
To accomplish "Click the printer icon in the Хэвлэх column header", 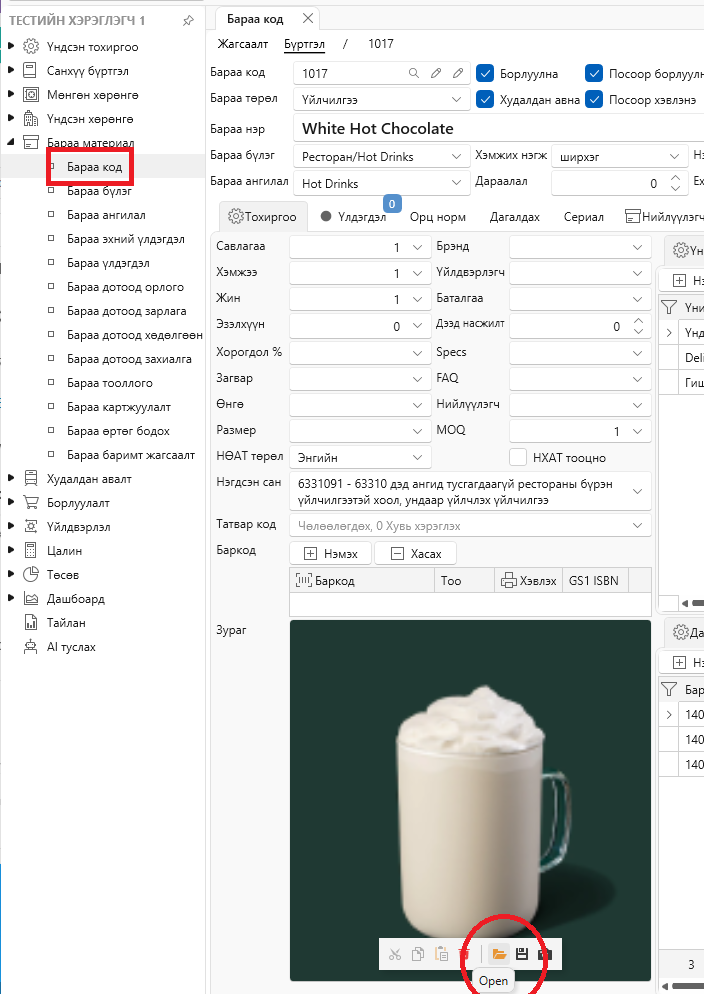I will [x=508, y=580].
